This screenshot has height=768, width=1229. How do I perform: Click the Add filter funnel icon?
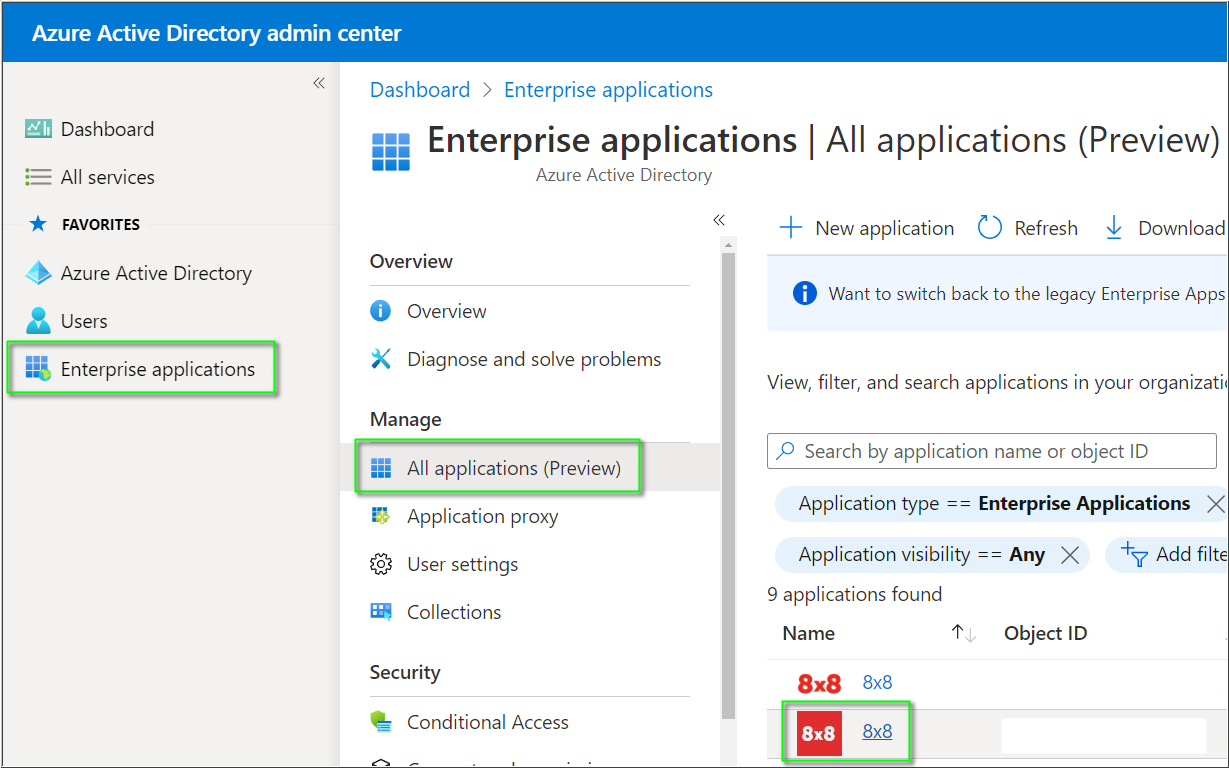coord(1134,554)
